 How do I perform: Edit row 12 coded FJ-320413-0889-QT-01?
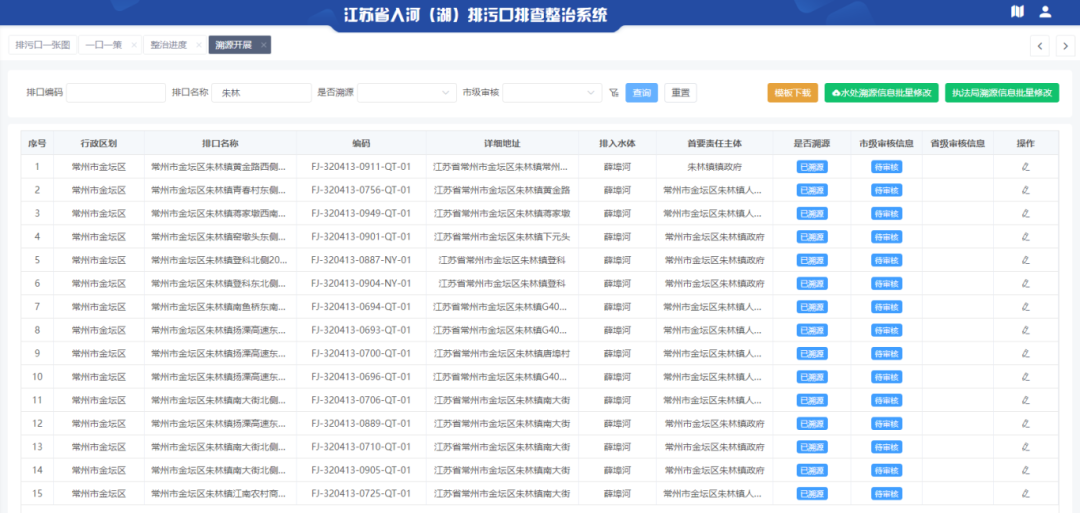coord(1026,424)
